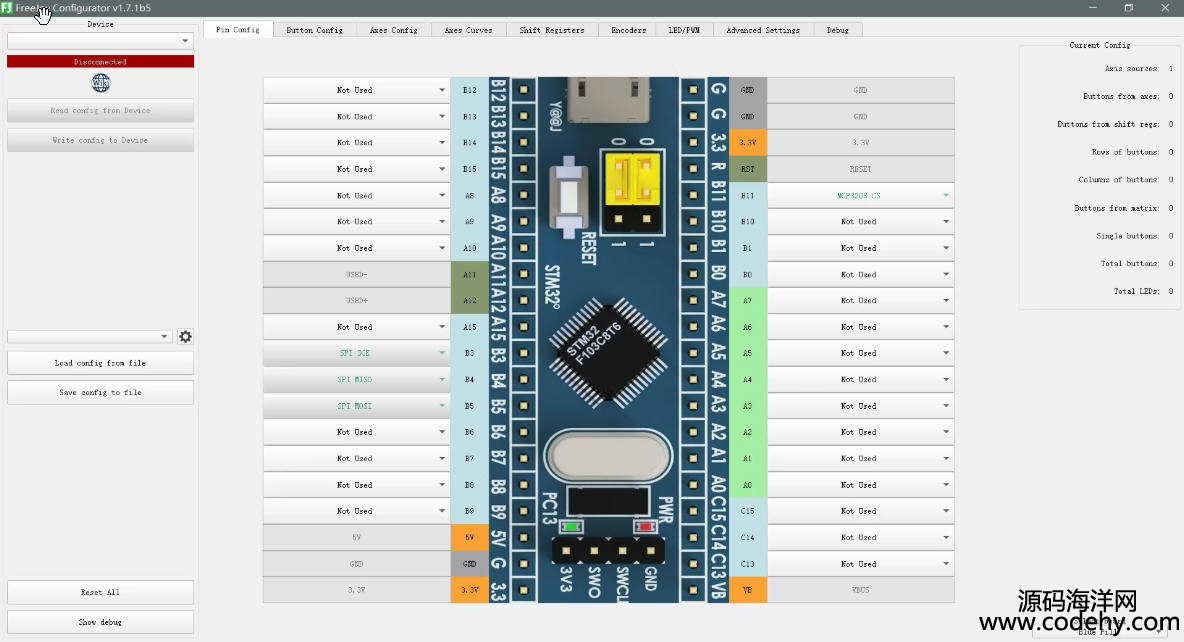
Task: Expand the A2 pin function dropdown
Action: 861,432
